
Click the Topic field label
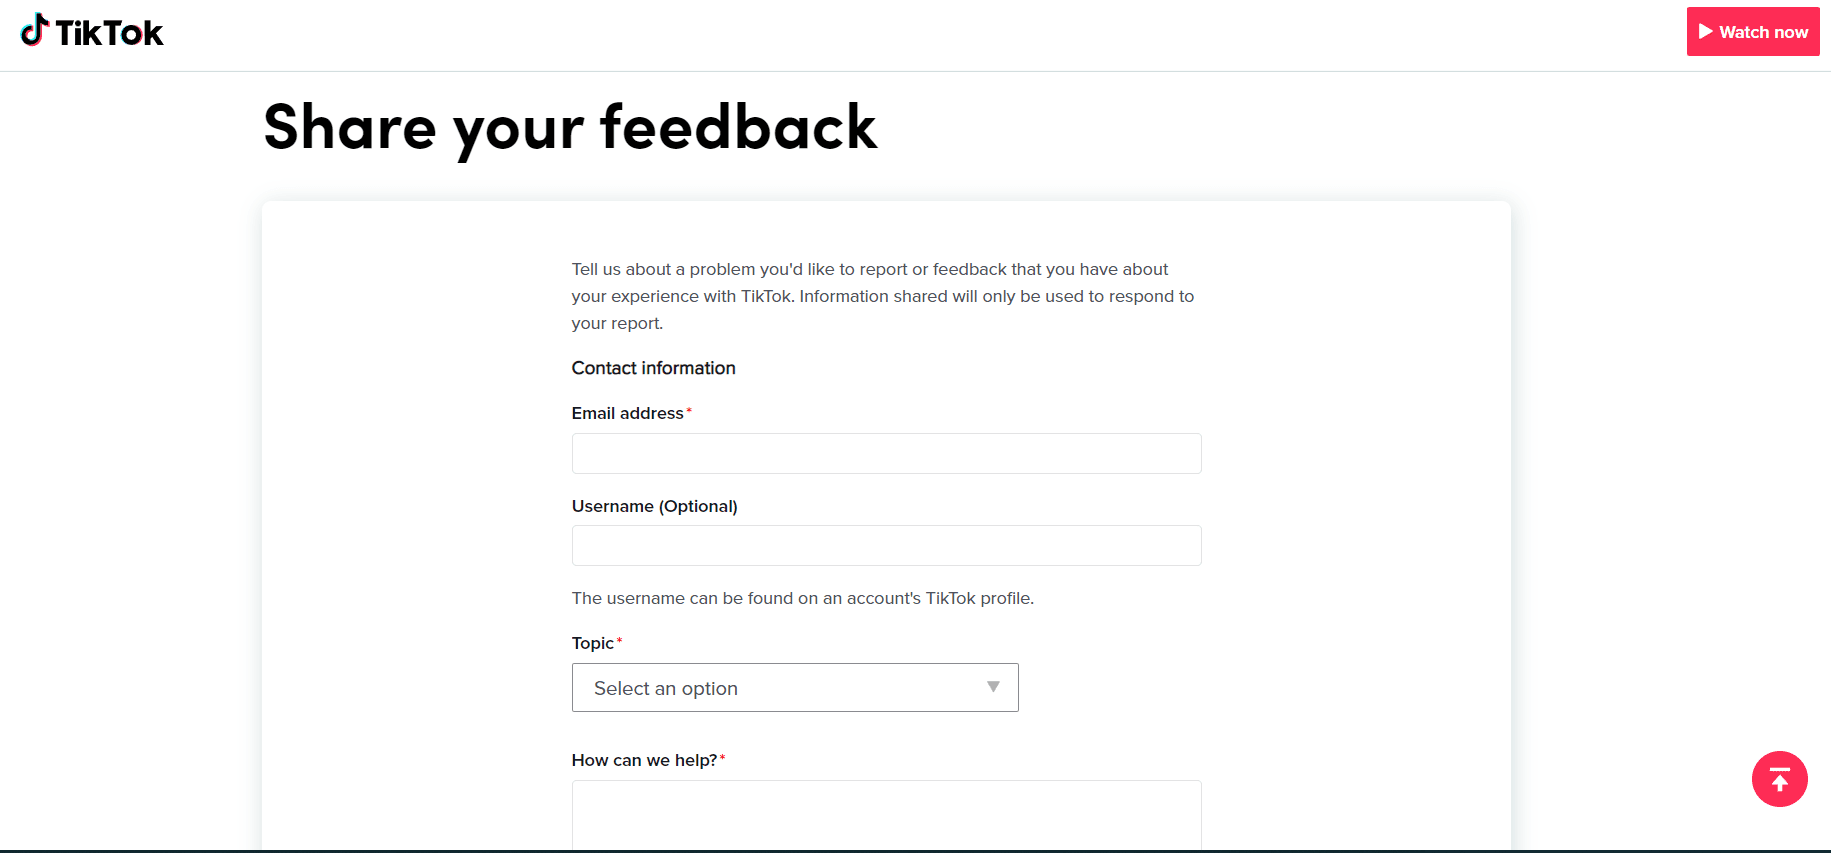click(592, 644)
